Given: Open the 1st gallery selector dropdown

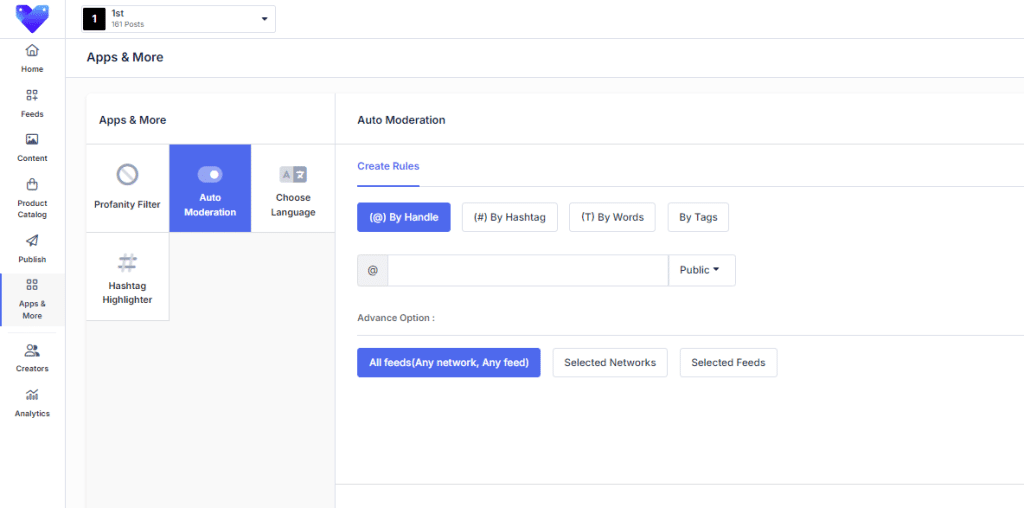Looking at the screenshot, I should click(178, 19).
